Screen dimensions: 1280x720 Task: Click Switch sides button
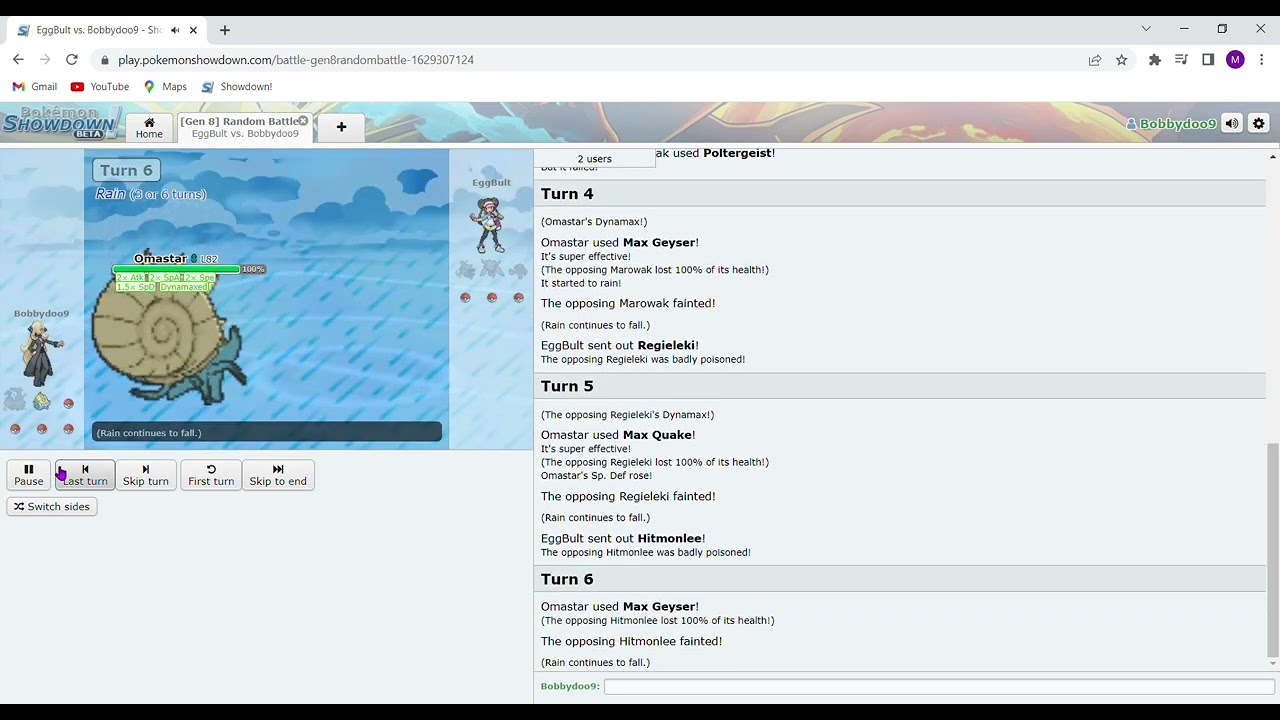pyautogui.click(x=52, y=507)
